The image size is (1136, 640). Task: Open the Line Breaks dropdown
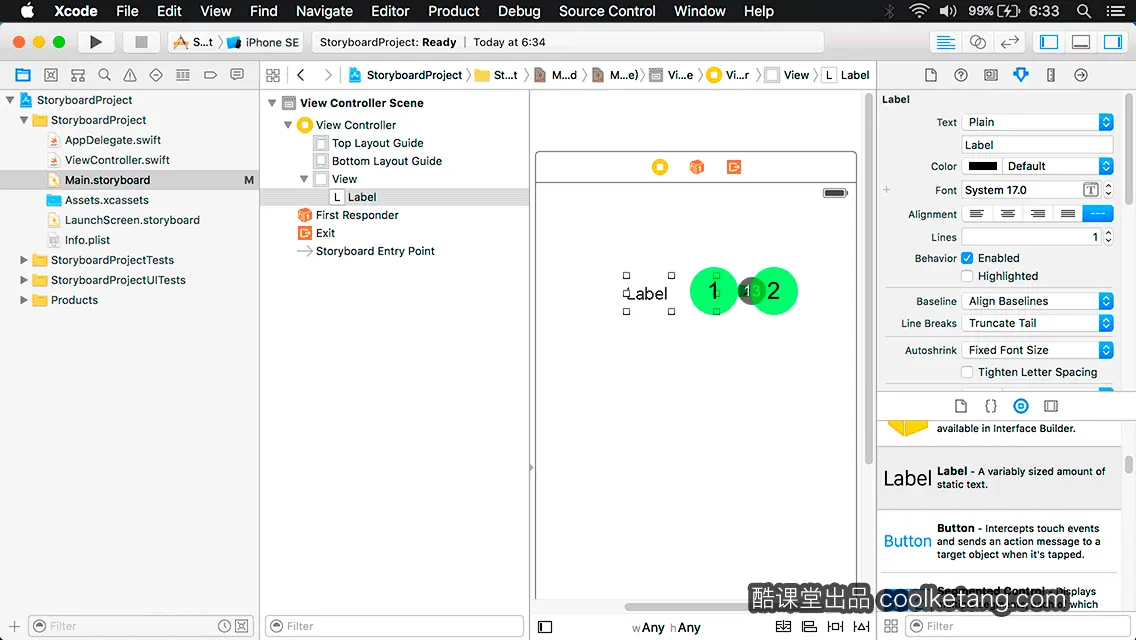pyautogui.click(x=1037, y=323)
